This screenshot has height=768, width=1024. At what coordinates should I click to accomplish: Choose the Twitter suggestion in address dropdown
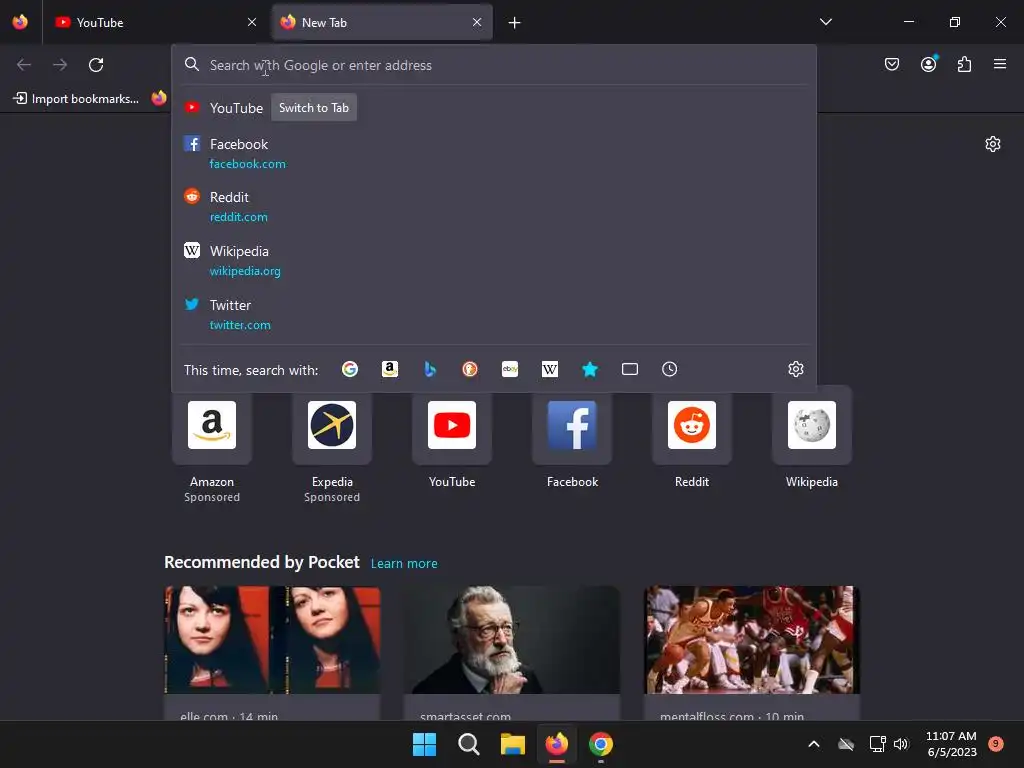pyautogui.click(x=494, y=314)
